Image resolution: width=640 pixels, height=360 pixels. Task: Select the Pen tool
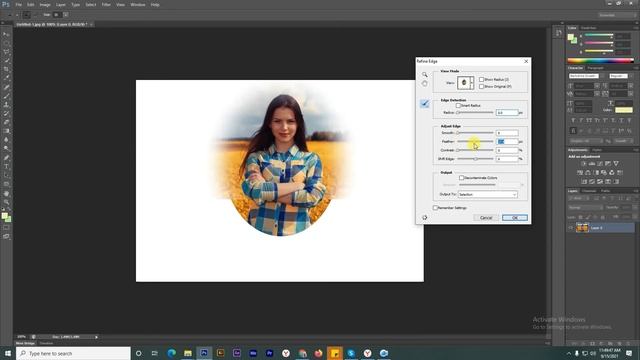click(x=7, y=158)
